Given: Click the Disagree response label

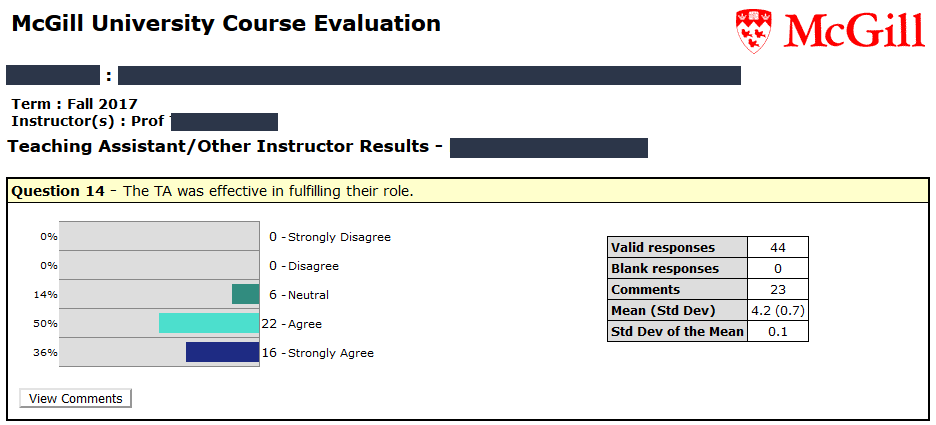Looking at the screenshot, I should pyautogui.click(x=313, y=266).
